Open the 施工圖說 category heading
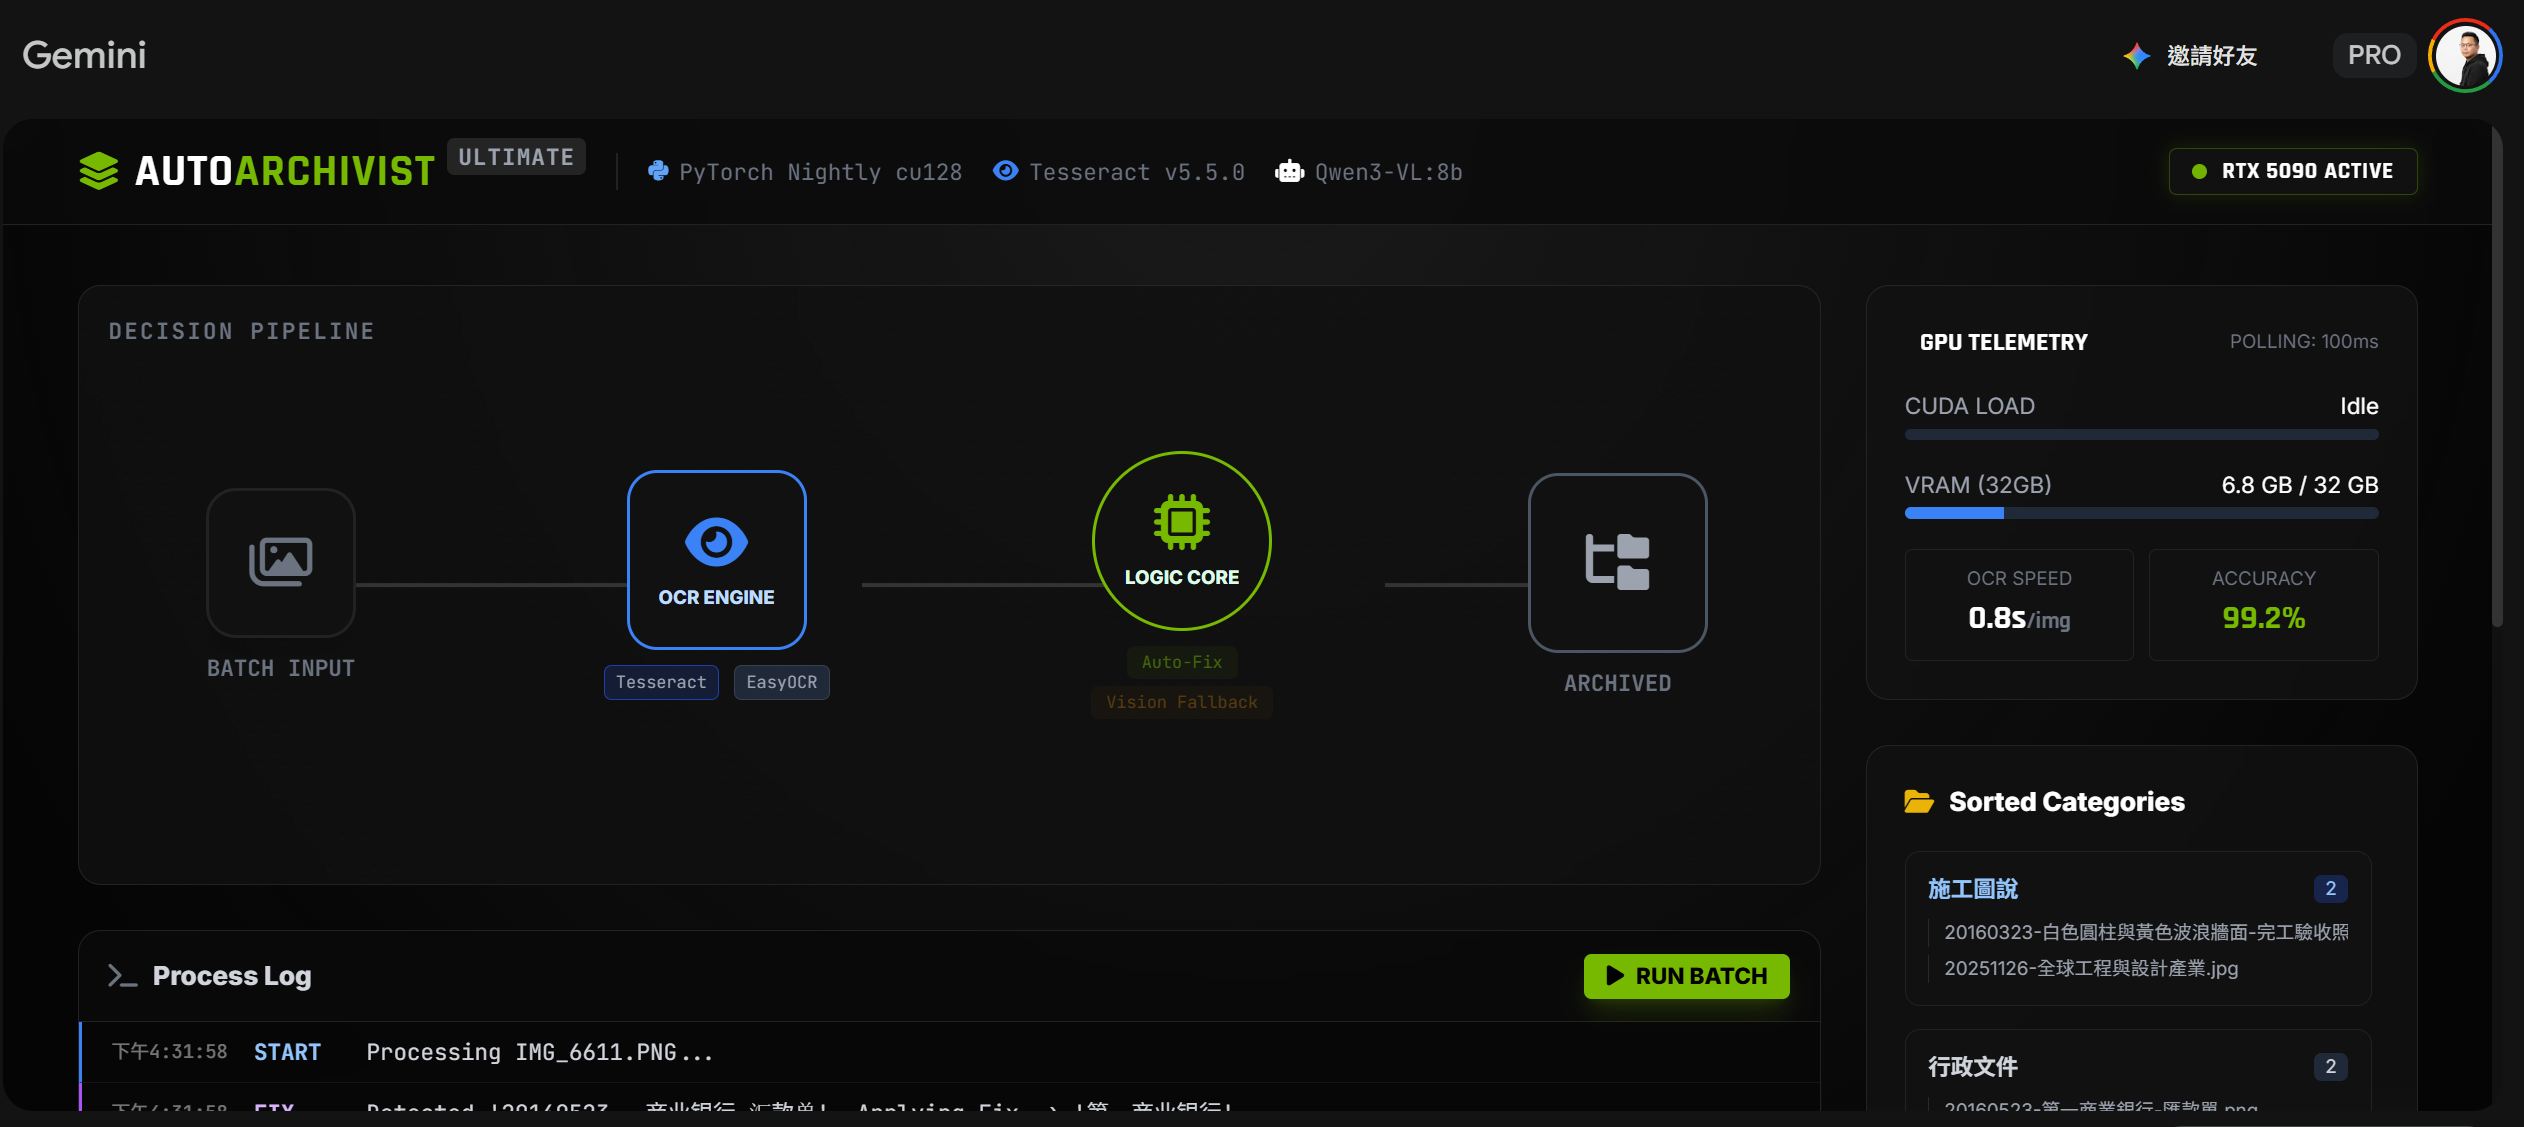 point(1973,889)
